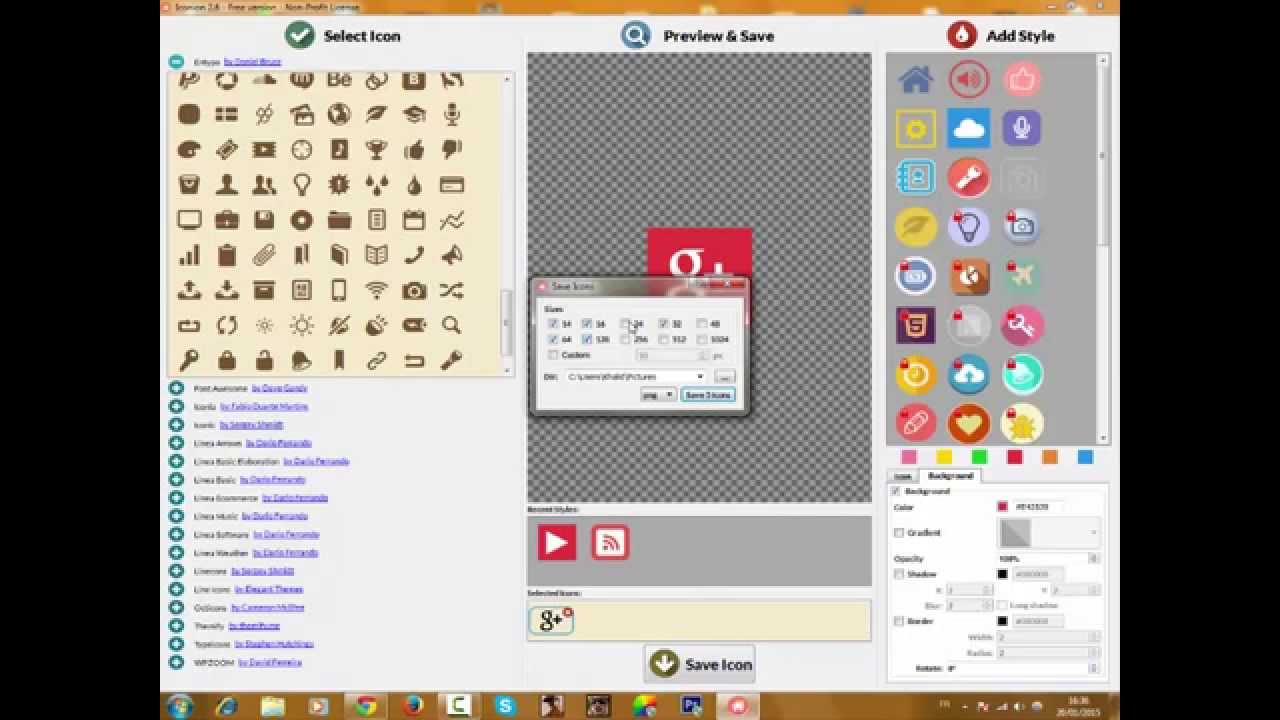Choose the megaphone icon

[x=451, y=255]
